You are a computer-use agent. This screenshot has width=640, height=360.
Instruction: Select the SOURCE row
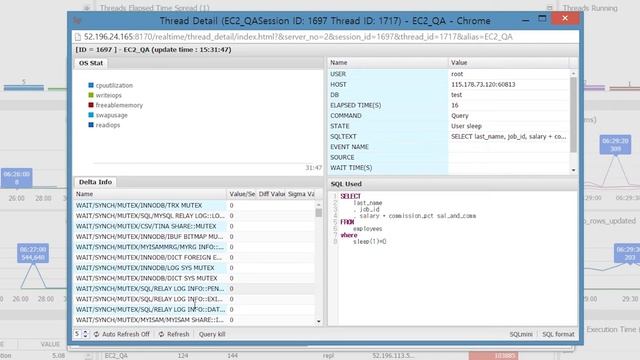point(449,158)
